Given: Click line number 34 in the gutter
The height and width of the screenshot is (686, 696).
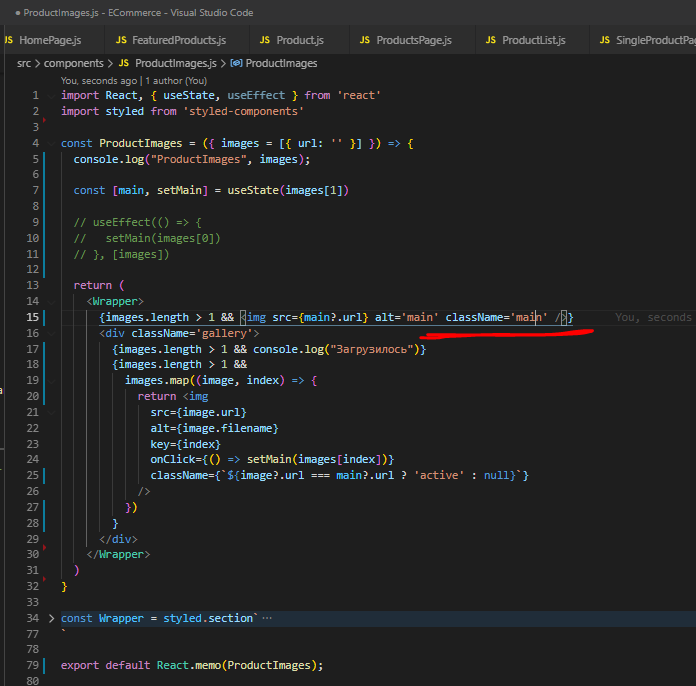Looking at the screenshot, I should click(34, 618).
